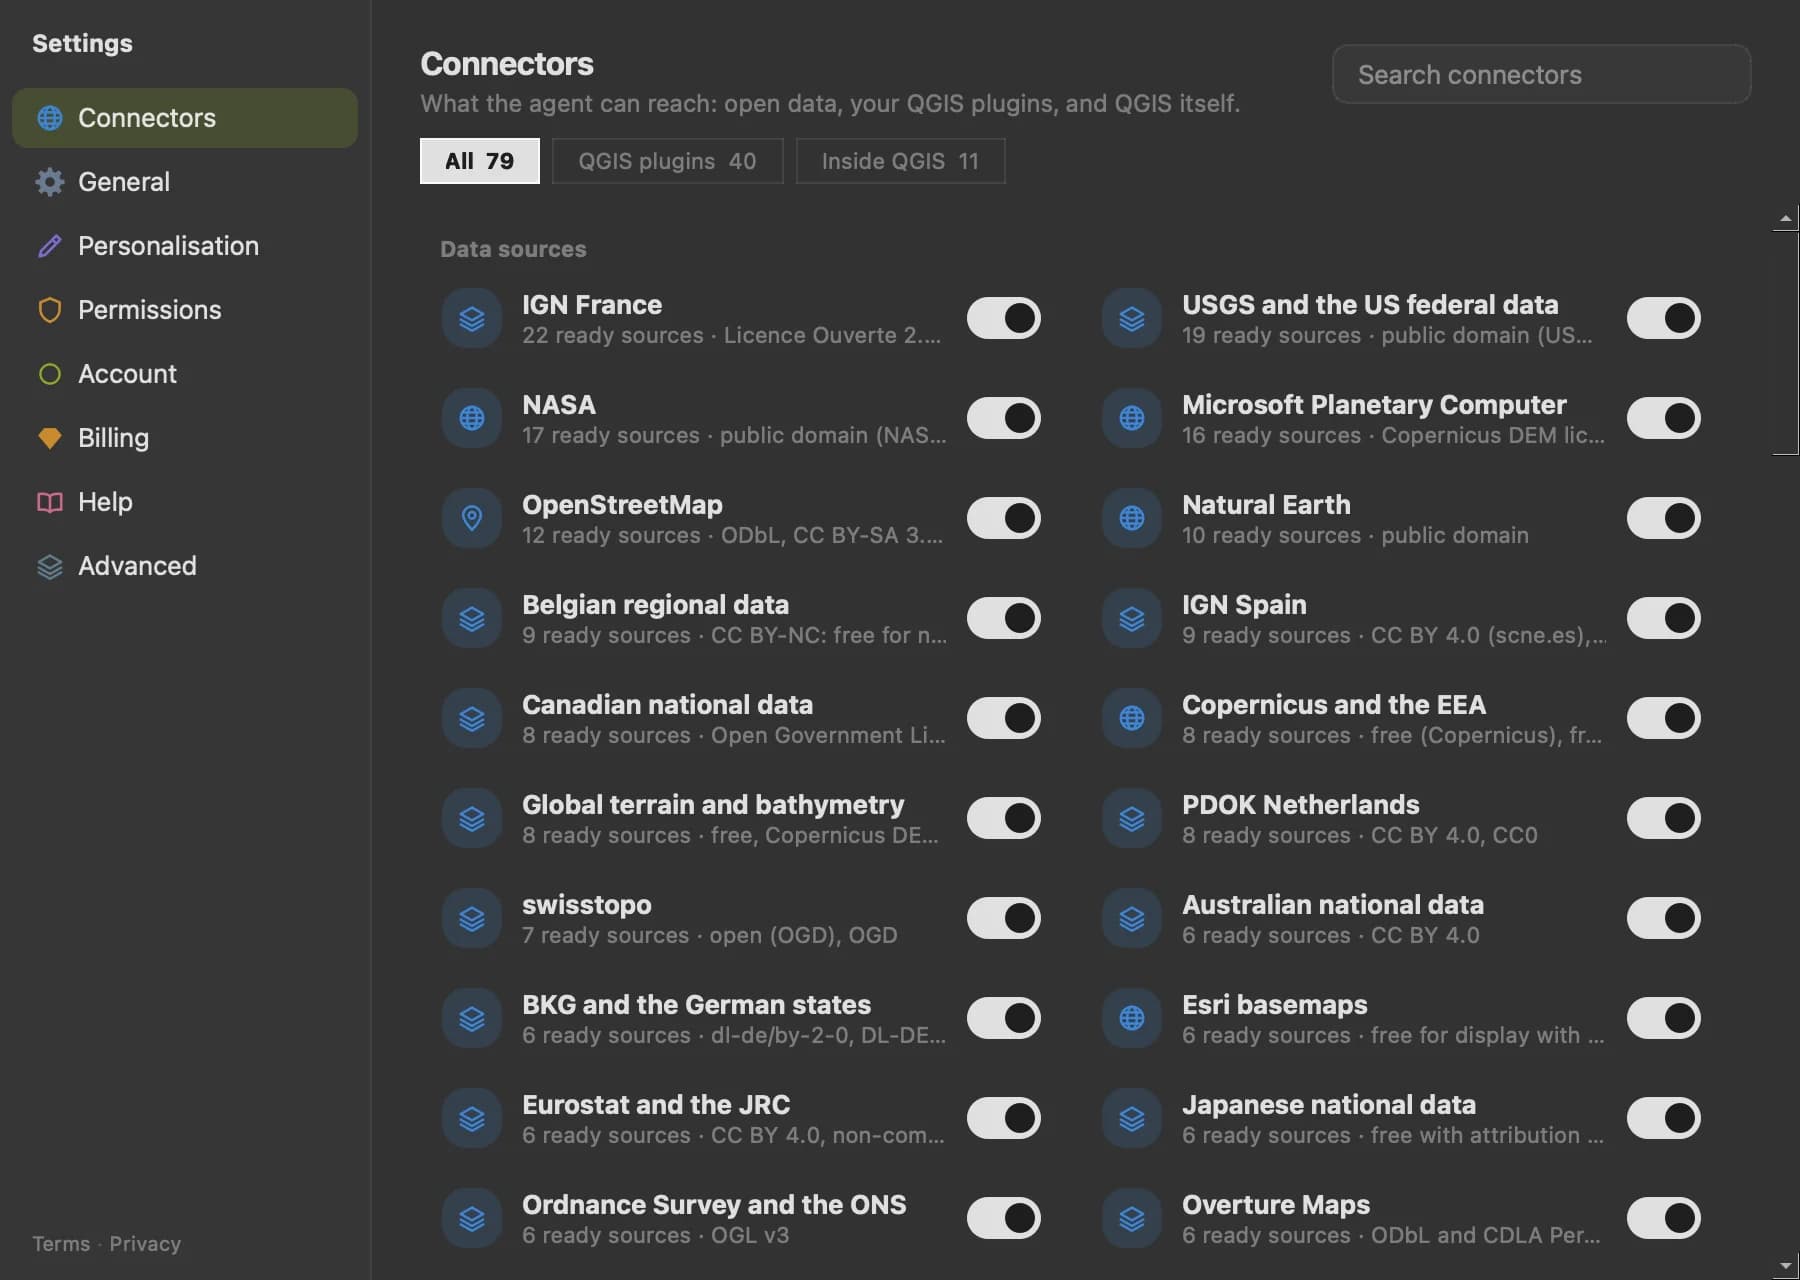Viewport: 1800px width, 1280px height.
Task: Toggle the Canadian national data switch
Action: click(1004, 718)
